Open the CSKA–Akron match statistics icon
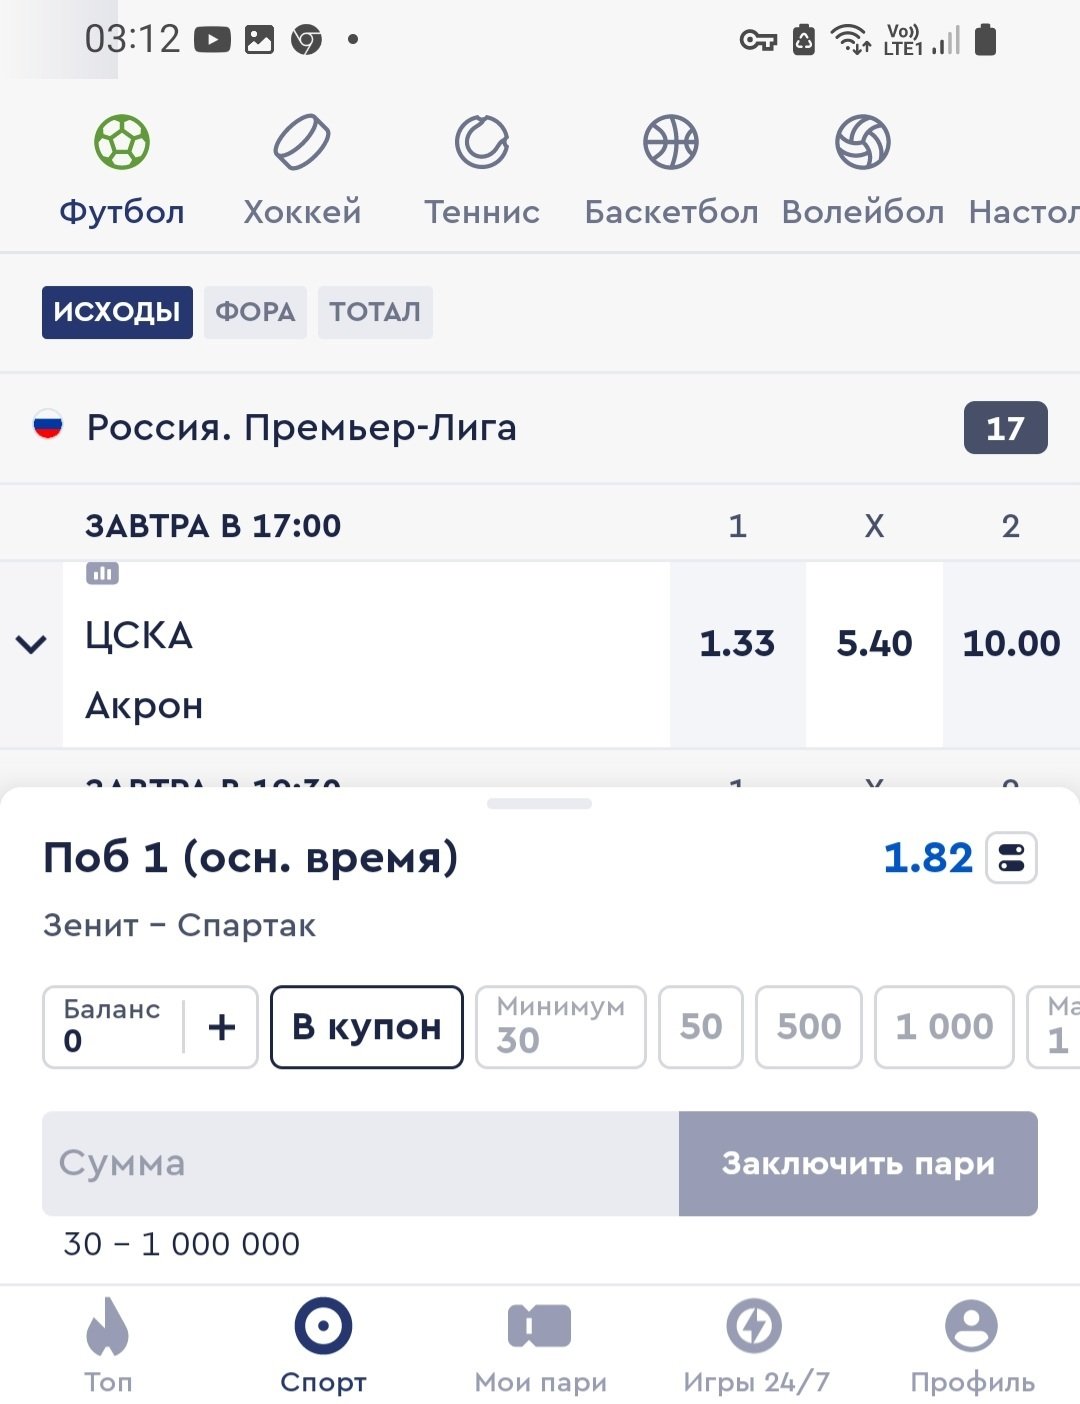The width and height of the screenshot is (1080, 1404). pos(102,574)
